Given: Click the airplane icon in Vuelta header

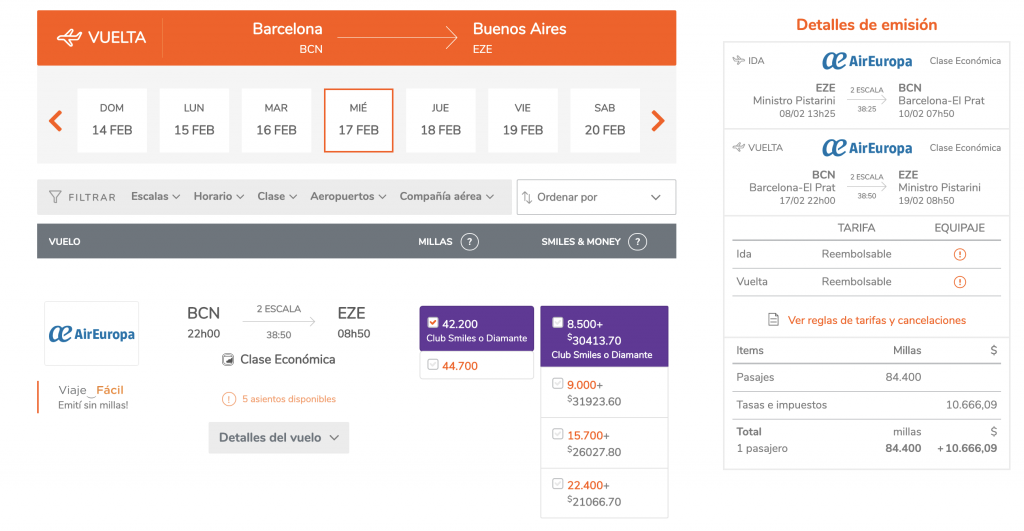Looking at the screenshot, I should coord(69,37).
